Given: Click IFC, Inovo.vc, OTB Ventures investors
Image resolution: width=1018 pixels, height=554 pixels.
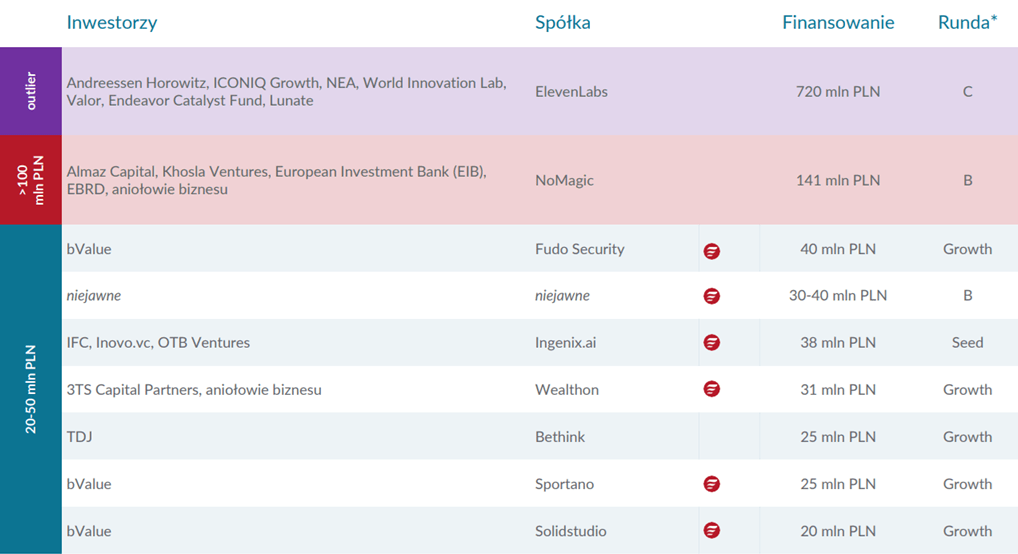Looking at the screenshot, I should [158, 342].
